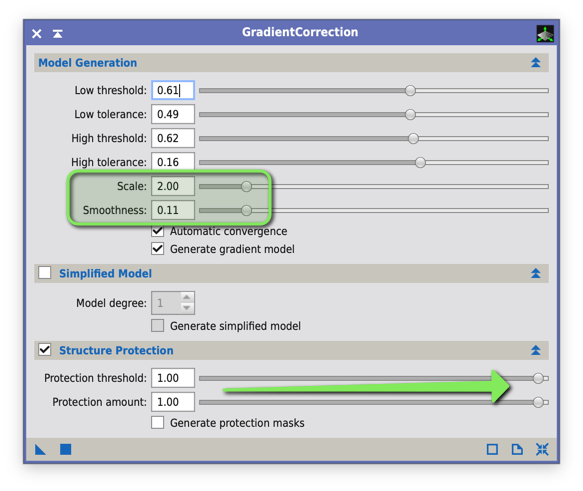Disable the Structure Protection checkbox
Screen dimensions: 583x491
(x=45, y=350)
